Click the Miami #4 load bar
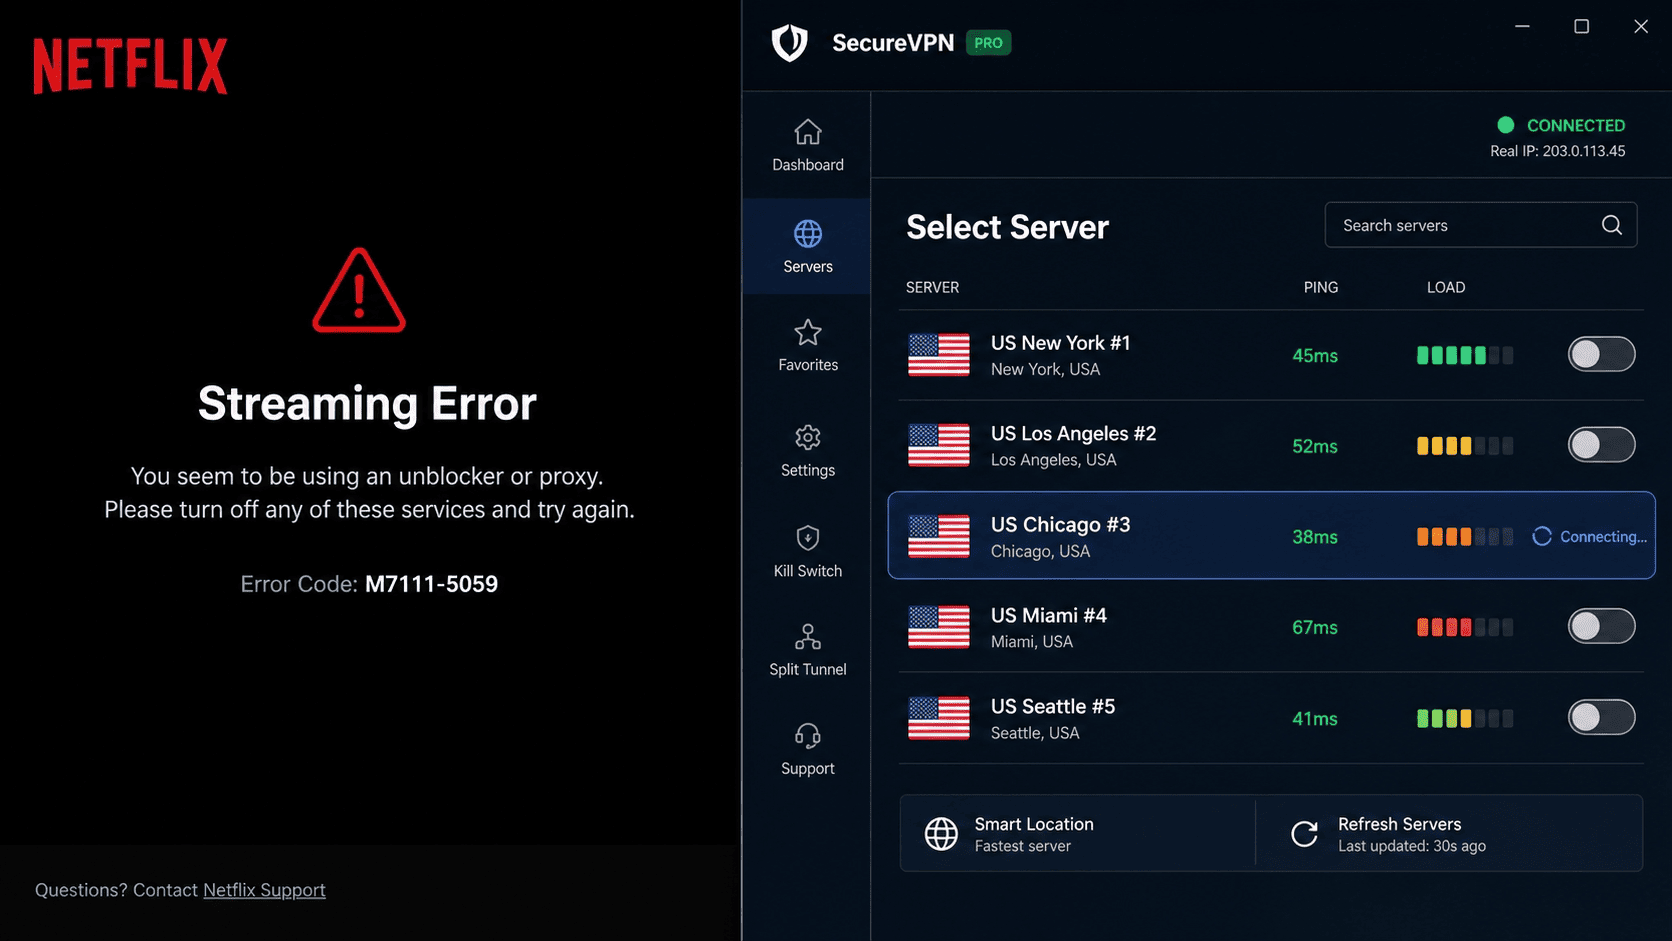 1465,627
